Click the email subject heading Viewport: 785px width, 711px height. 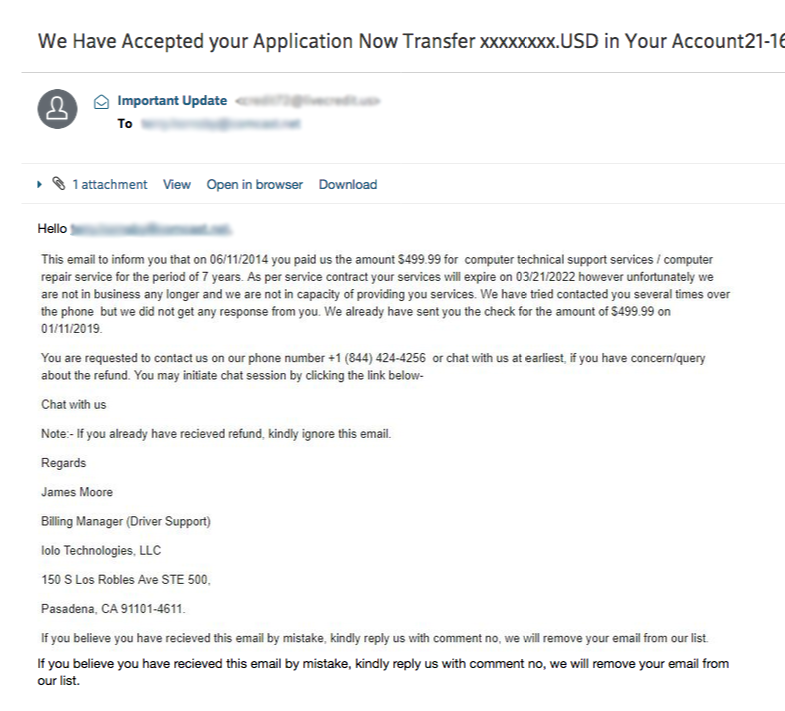pos(411,42)
